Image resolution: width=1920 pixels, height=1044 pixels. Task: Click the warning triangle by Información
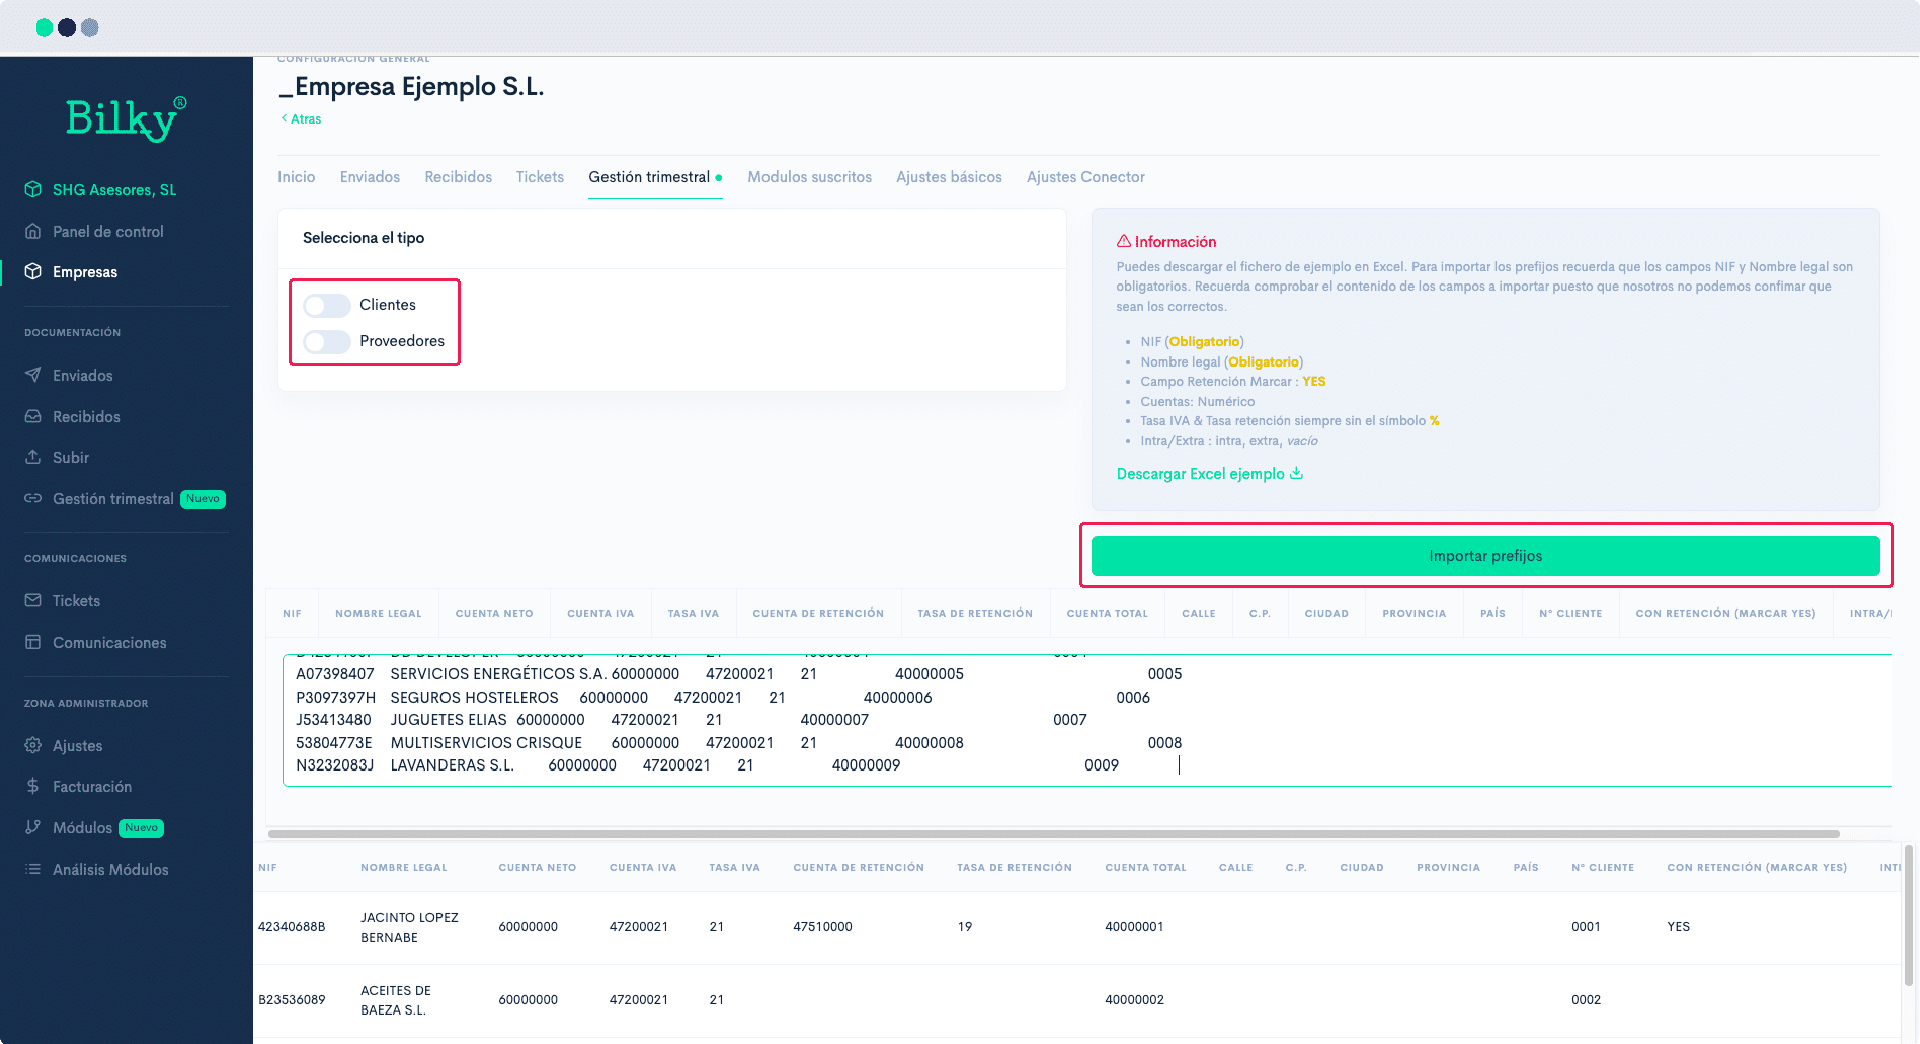pos(1124,241)
